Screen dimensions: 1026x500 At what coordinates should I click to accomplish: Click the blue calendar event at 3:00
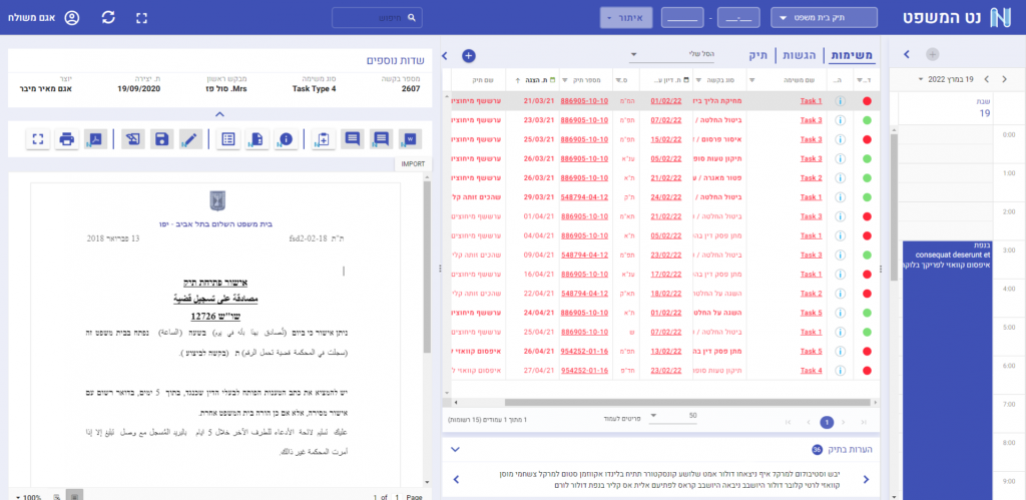pyautogui.click(x=947, y=370)
